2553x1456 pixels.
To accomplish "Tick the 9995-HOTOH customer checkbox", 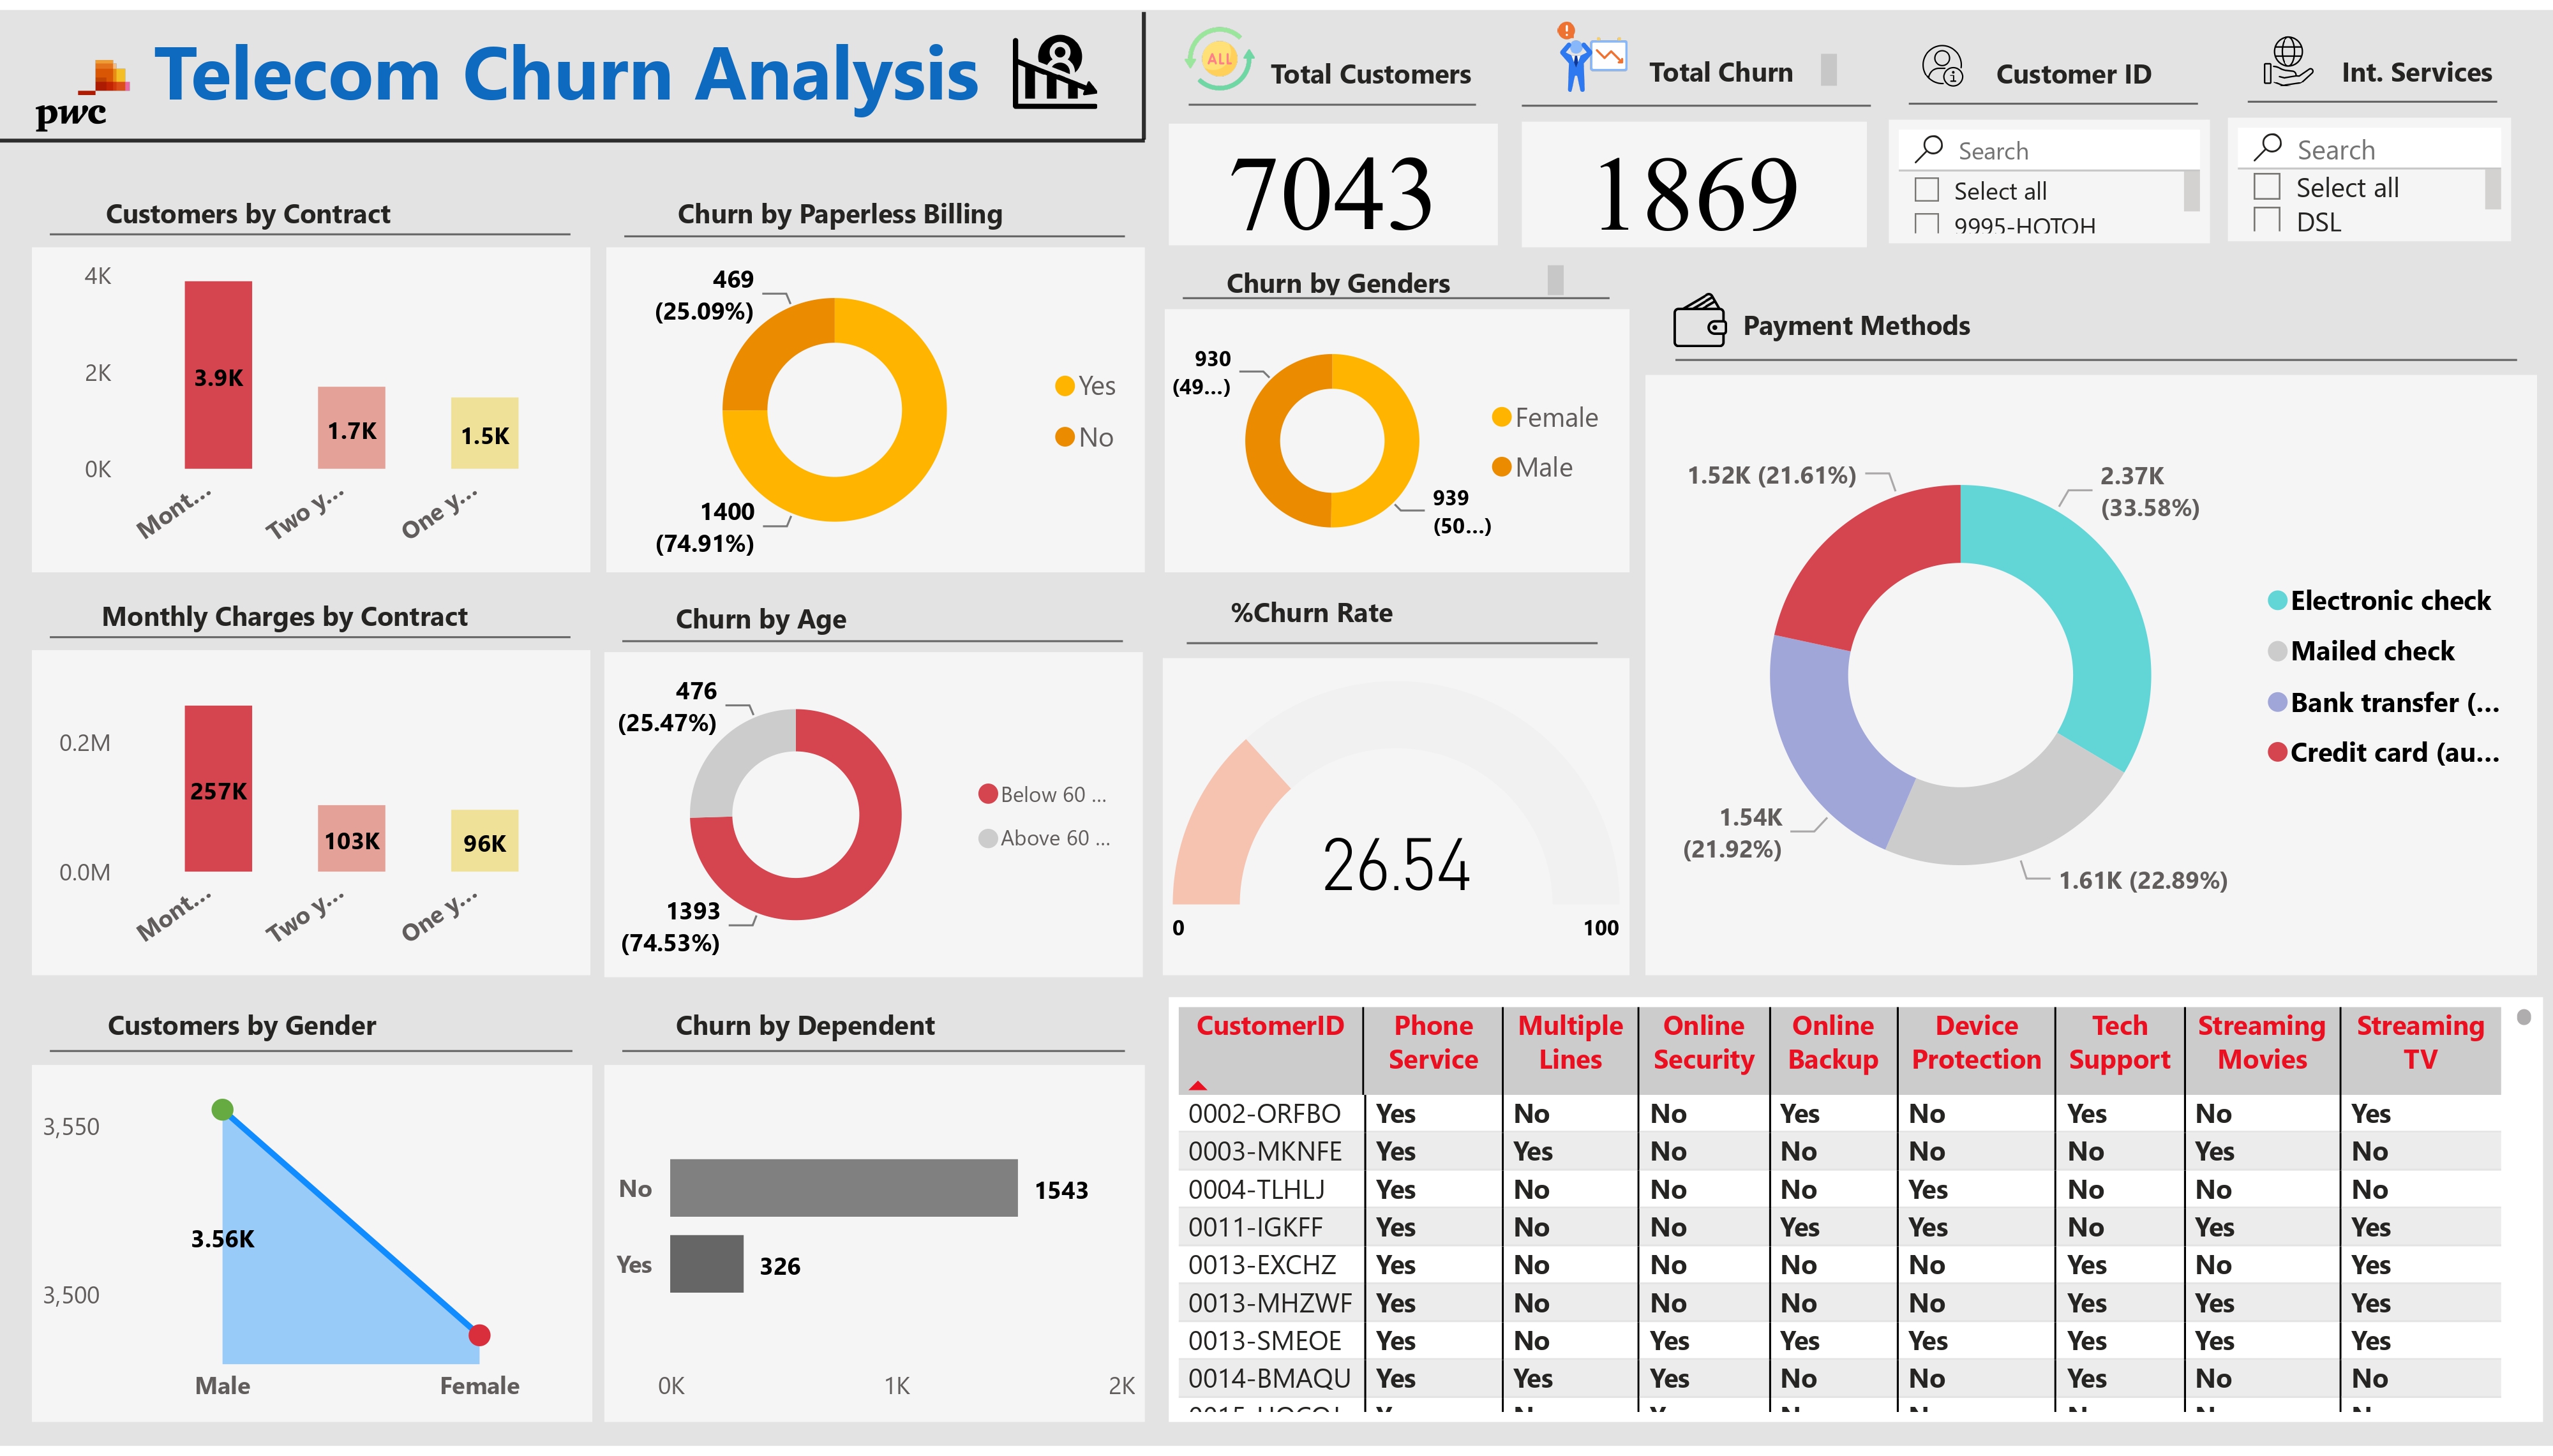I will tap(1926, 224).
